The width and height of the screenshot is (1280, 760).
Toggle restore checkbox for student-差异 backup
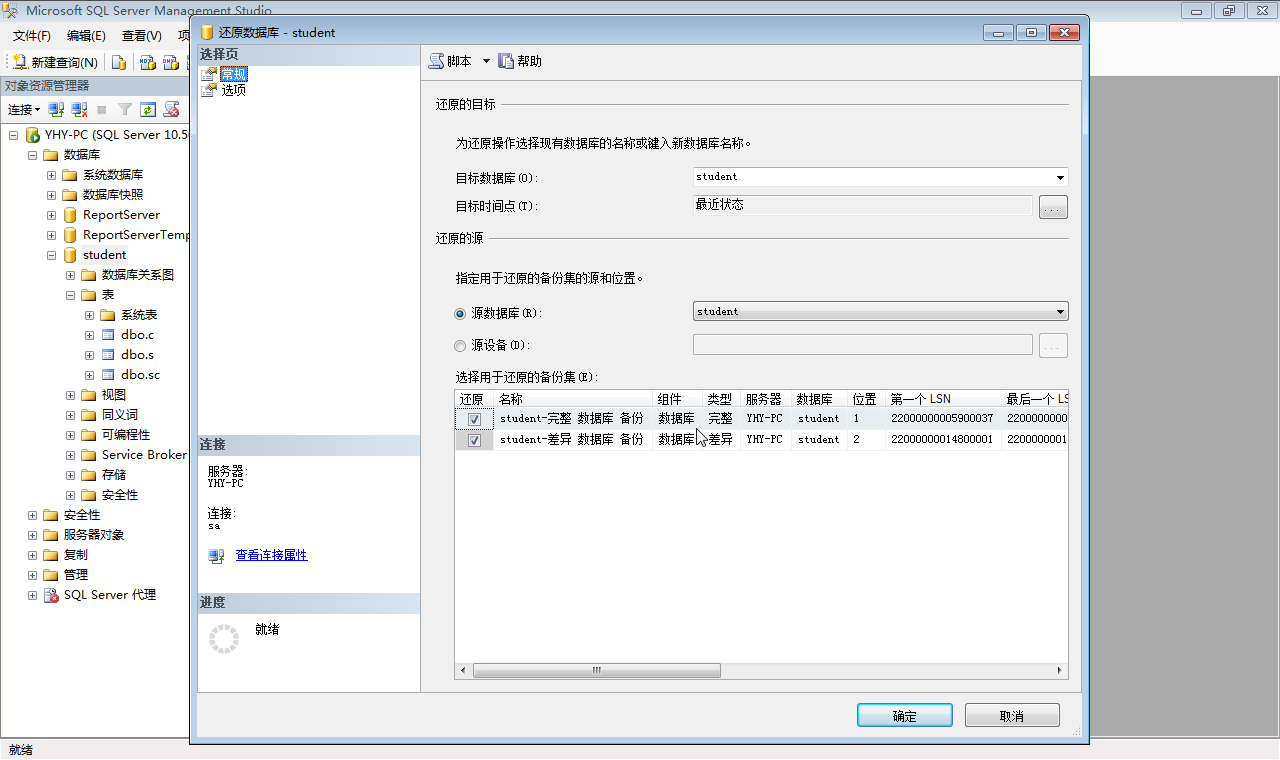tap(475, 440)
